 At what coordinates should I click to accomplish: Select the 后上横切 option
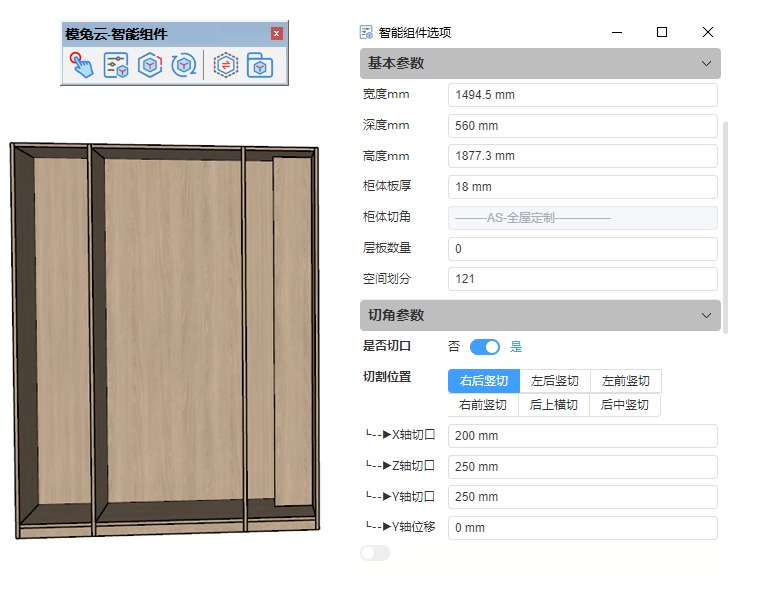point(554,405)
